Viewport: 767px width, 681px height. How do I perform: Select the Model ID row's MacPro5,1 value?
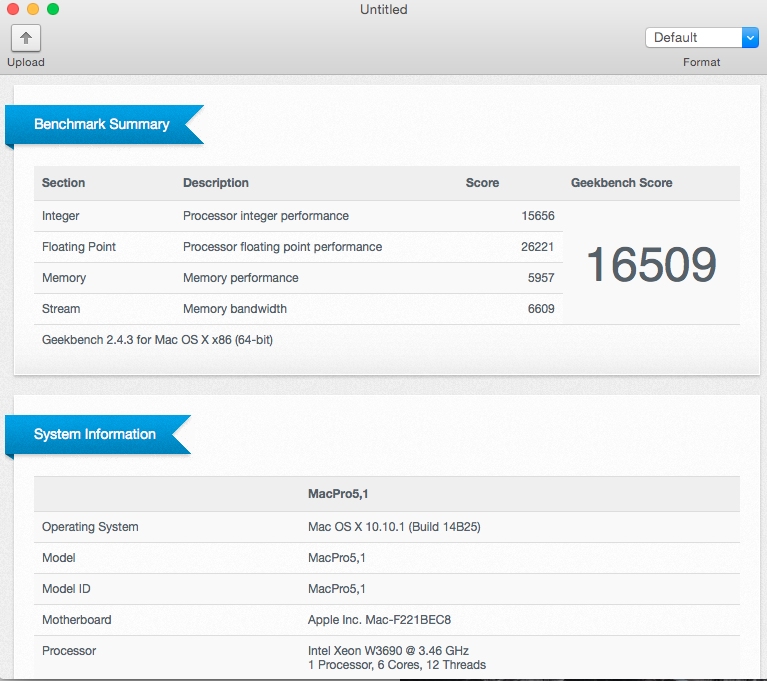point(337,589)
